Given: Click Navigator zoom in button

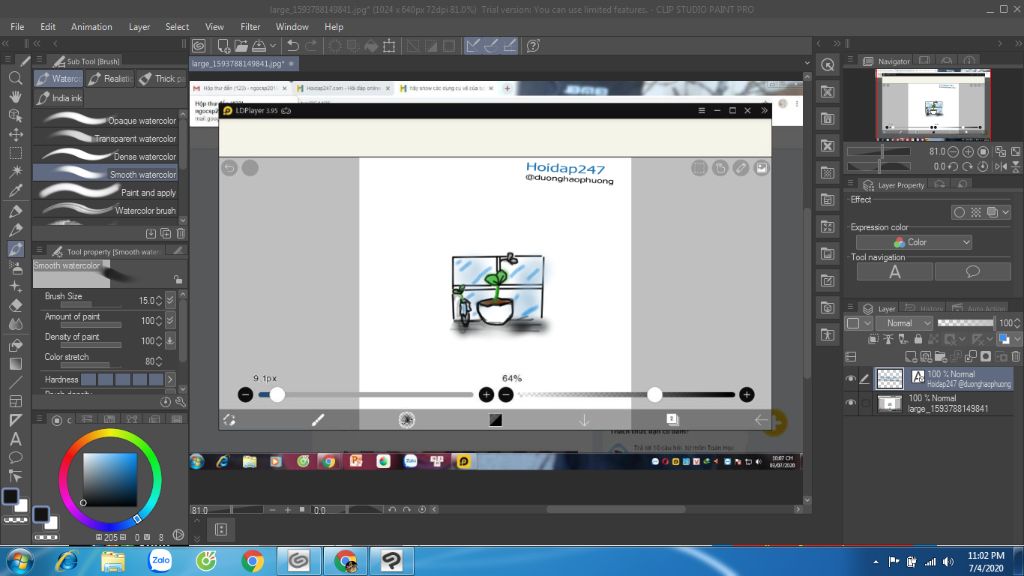Looking at the screenshot, I should click(968, 152).
